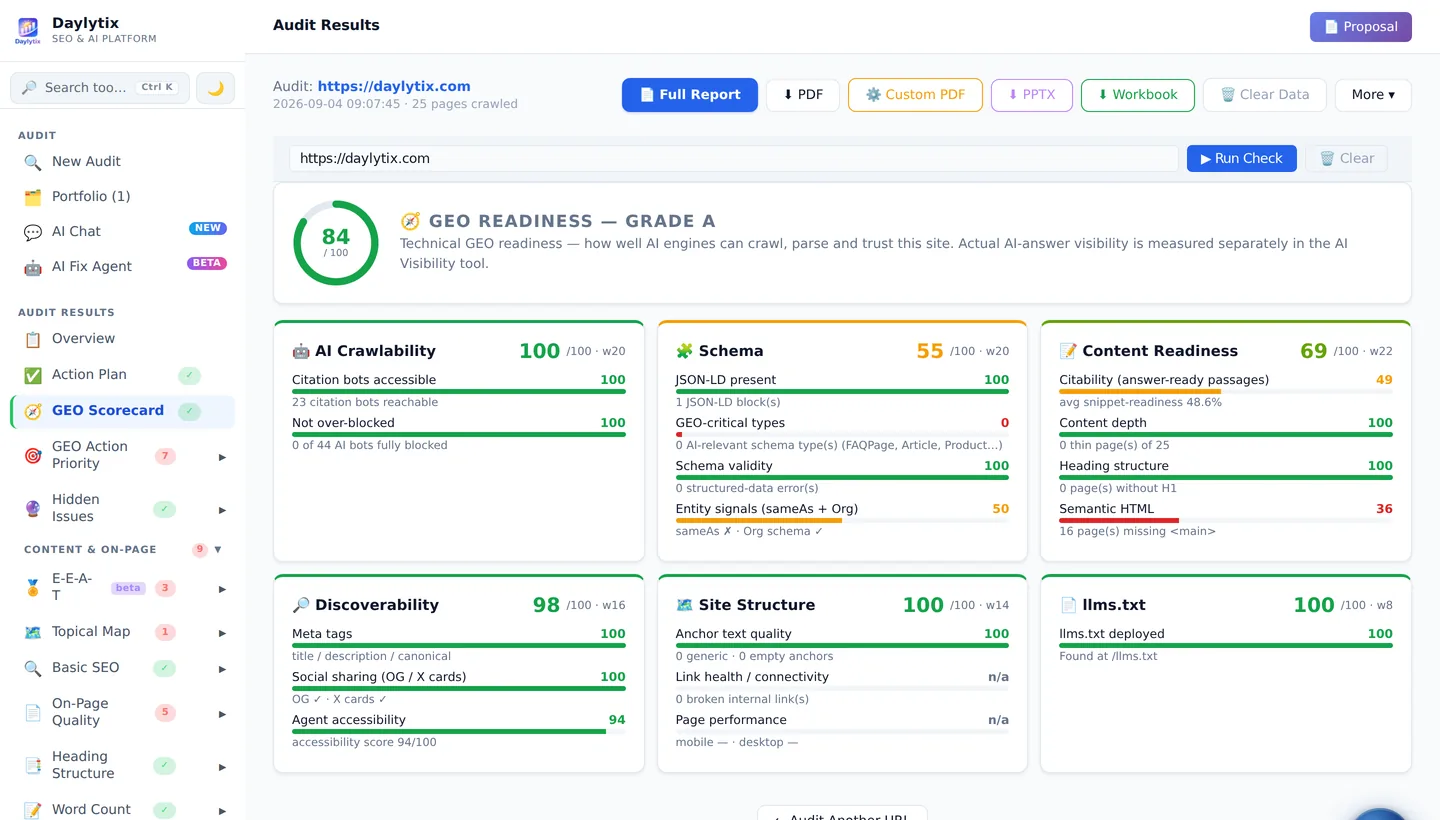Open the More dropdown menu
1440x820 pixels.
pos(1373,95)
